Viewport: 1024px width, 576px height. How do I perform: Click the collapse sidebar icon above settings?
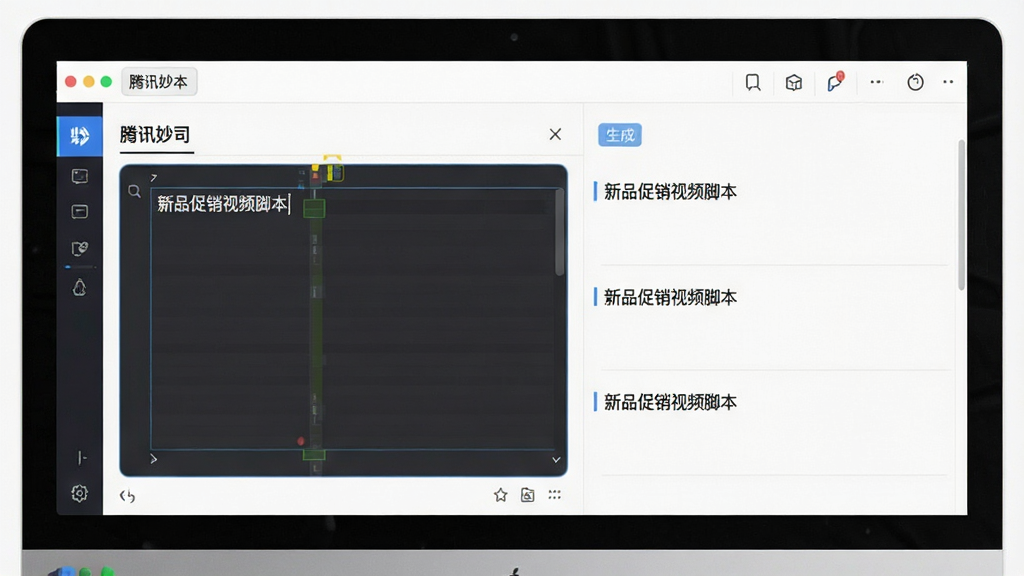(82, 458)
